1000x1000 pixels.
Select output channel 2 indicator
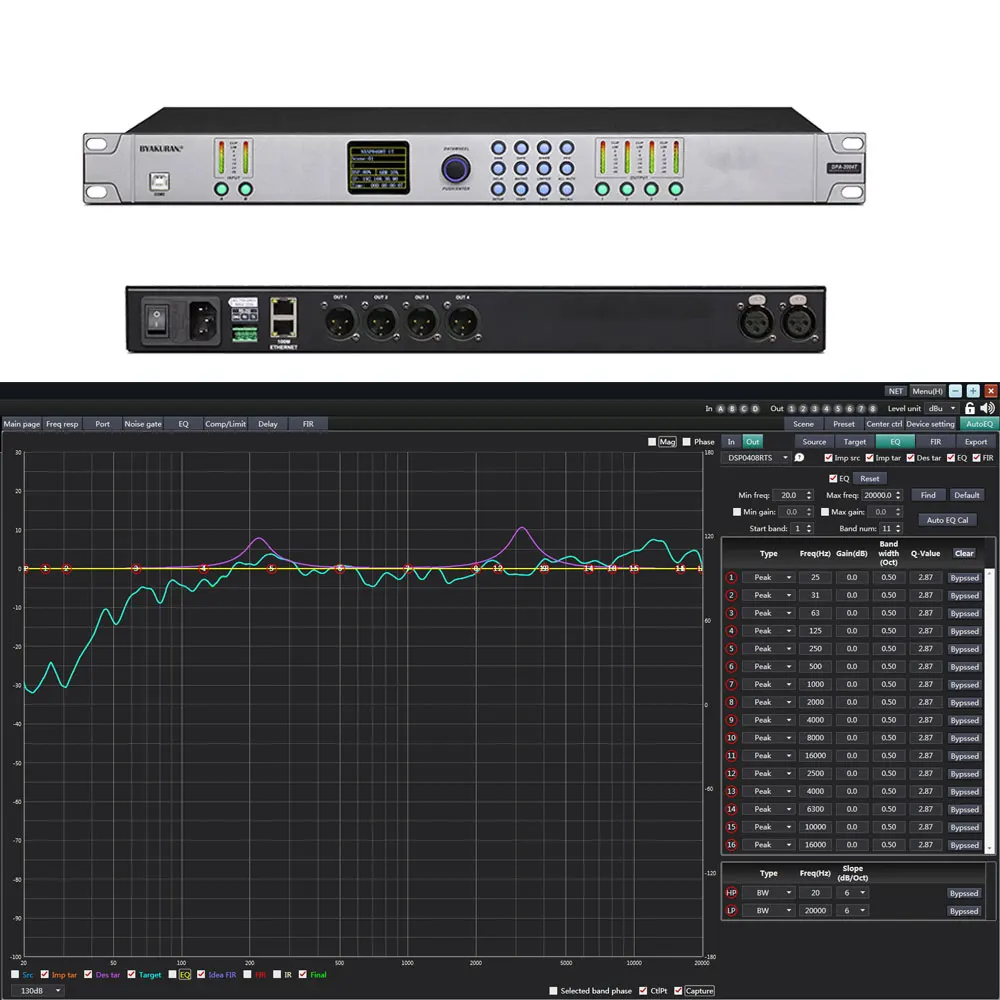[x=803, y=409]
